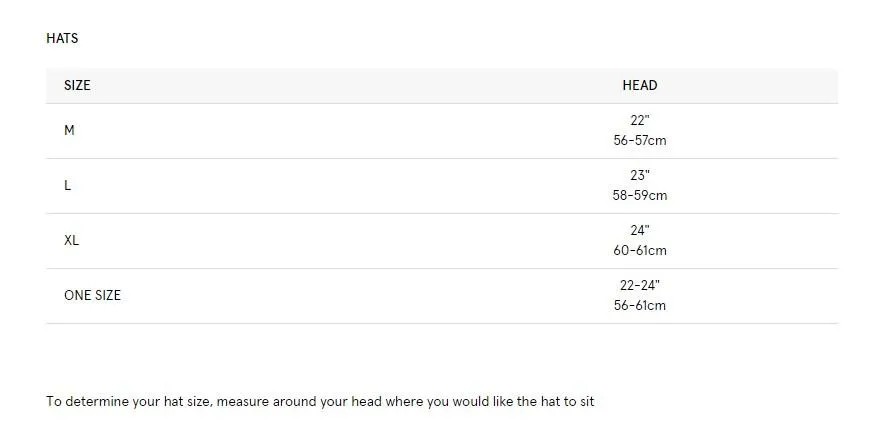Screen dimensions: 871x429
Task: Click the ONE SIZE row label
Action: pos(92,295)
